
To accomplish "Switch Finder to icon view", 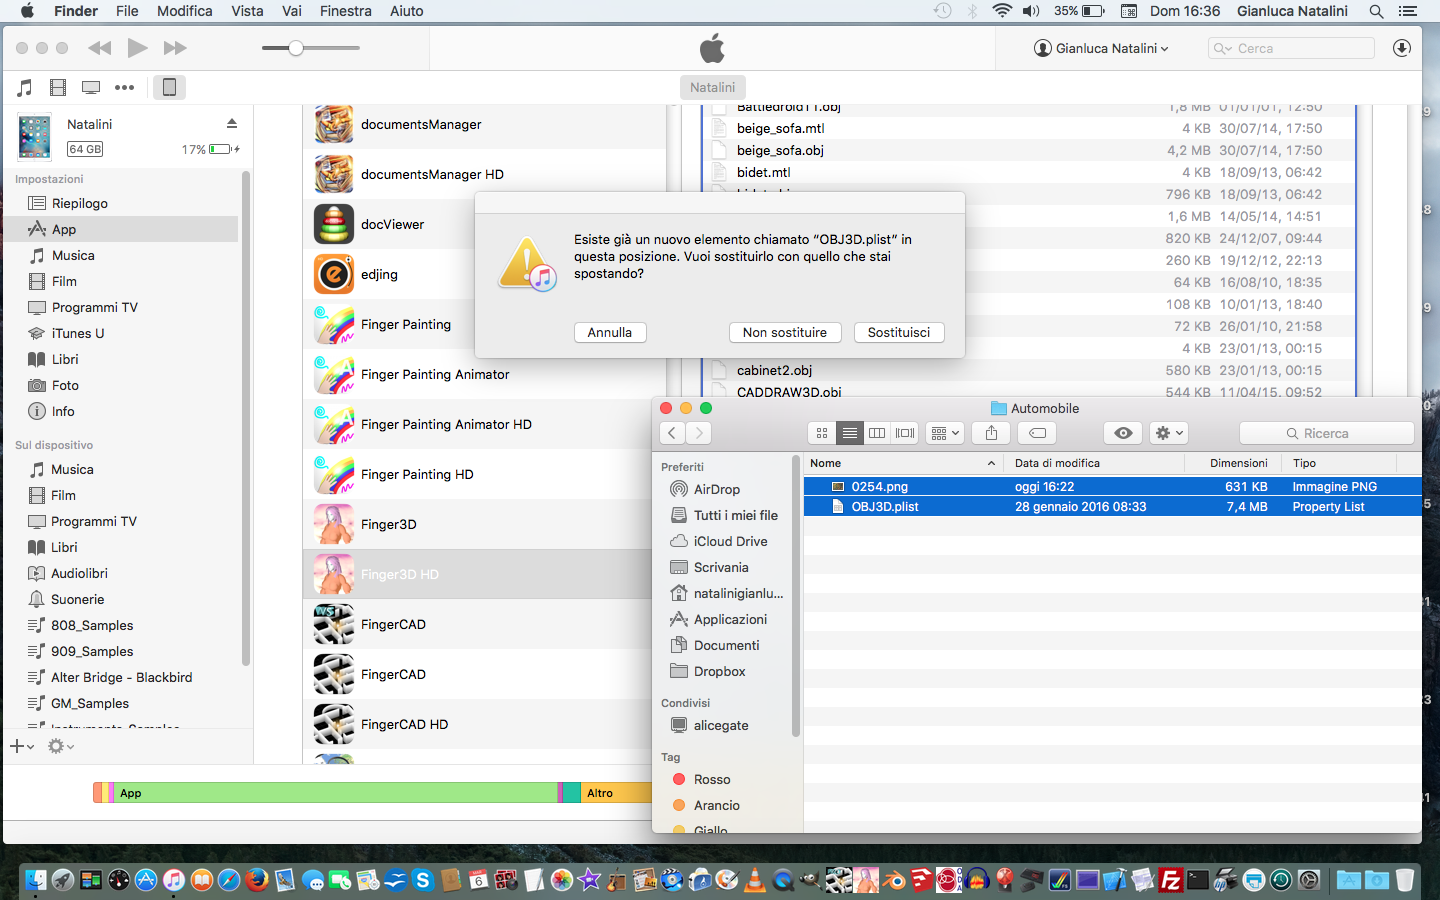I will pyautogui.click(x=821, y=433).
